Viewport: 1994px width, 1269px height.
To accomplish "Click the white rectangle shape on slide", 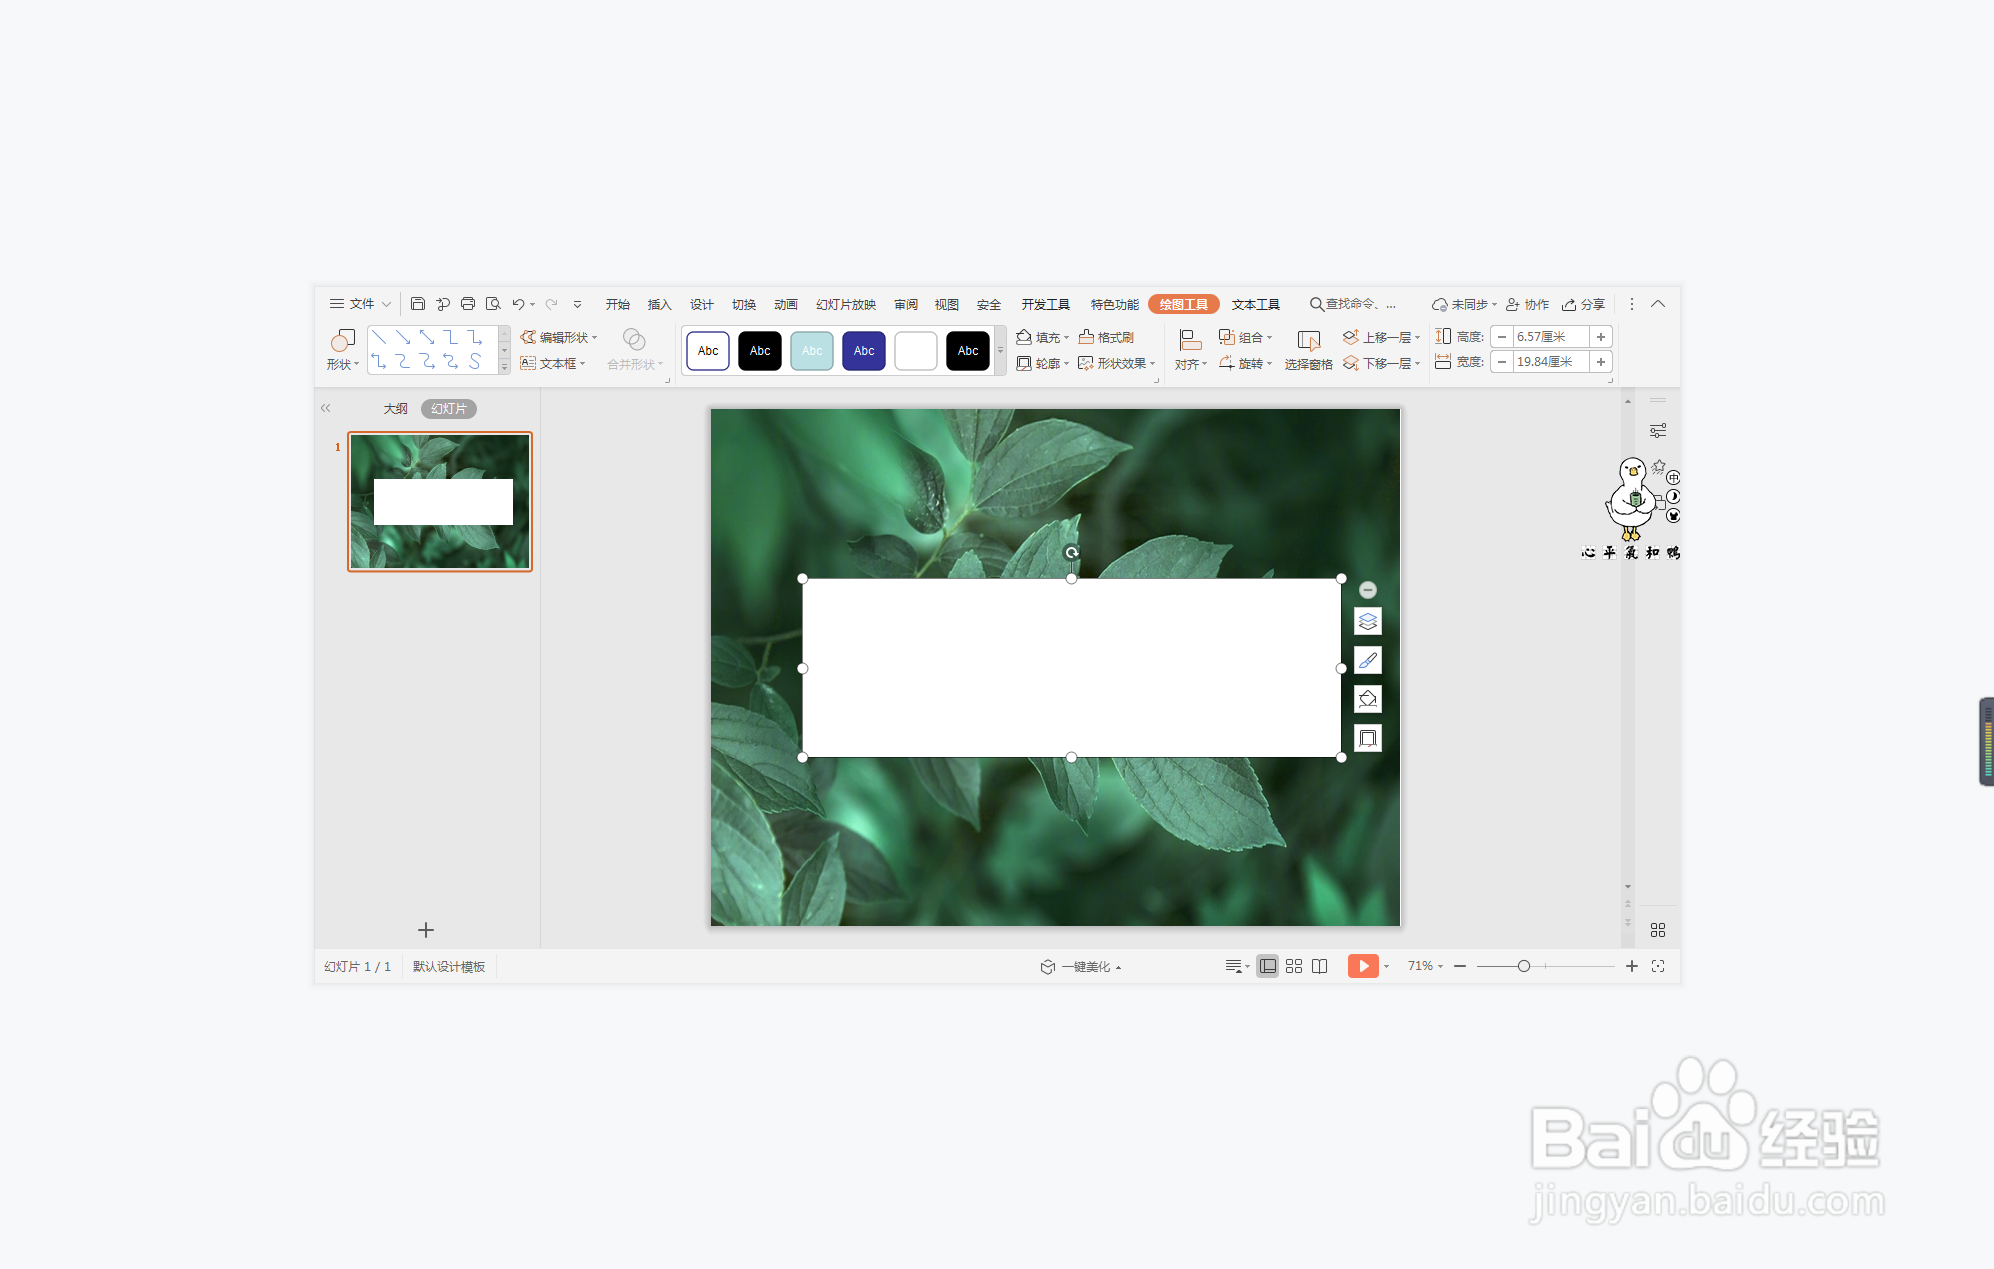I will coord(1071,668).
